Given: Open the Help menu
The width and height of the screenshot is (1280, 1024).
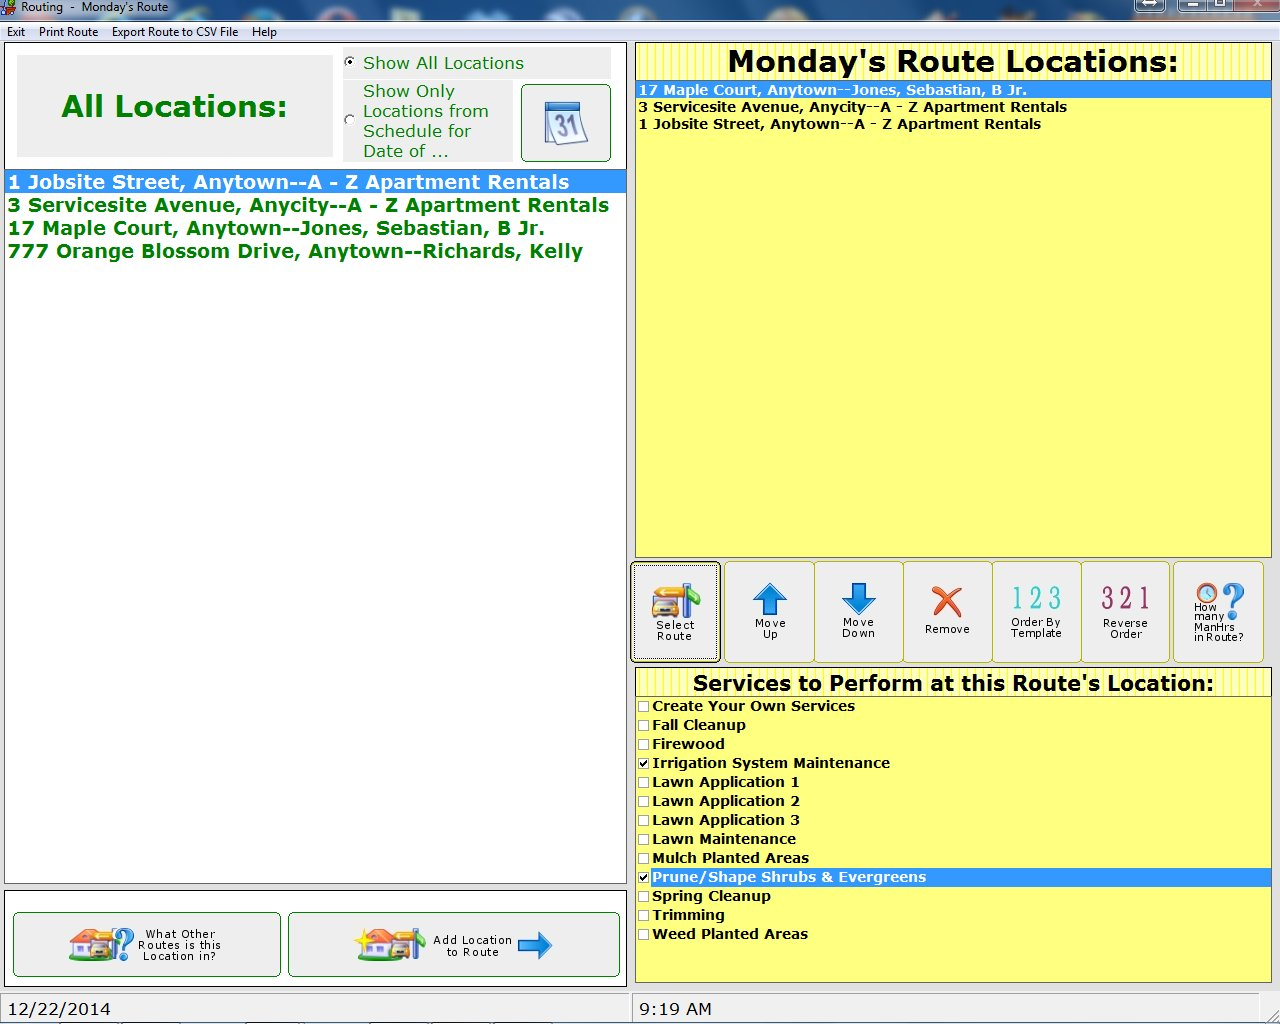Looking at the screenshot, I should click(264, 31).
